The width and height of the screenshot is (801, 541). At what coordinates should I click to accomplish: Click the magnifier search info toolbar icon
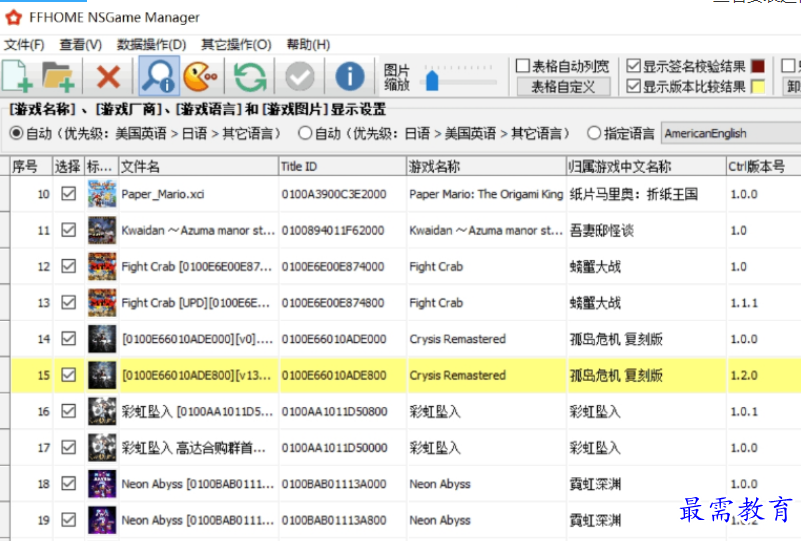[x=159, y=76]
